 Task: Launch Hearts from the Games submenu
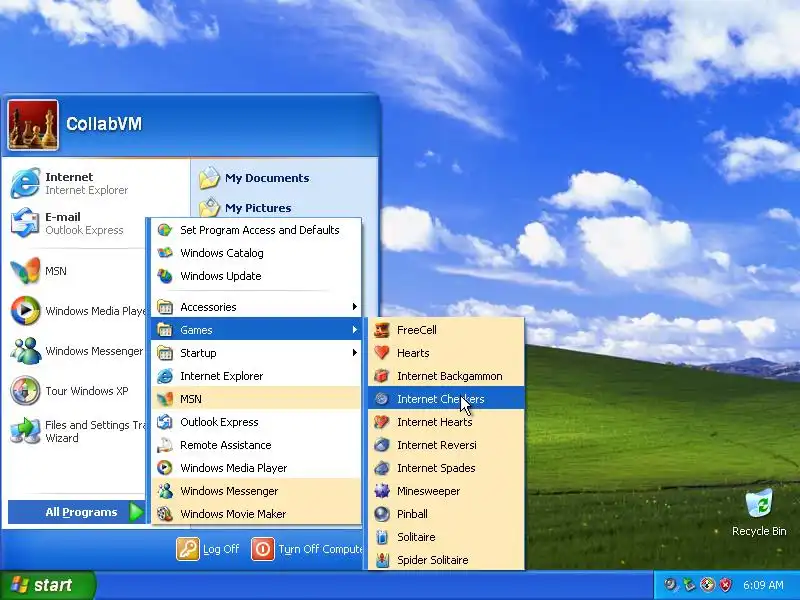[446, 353]
